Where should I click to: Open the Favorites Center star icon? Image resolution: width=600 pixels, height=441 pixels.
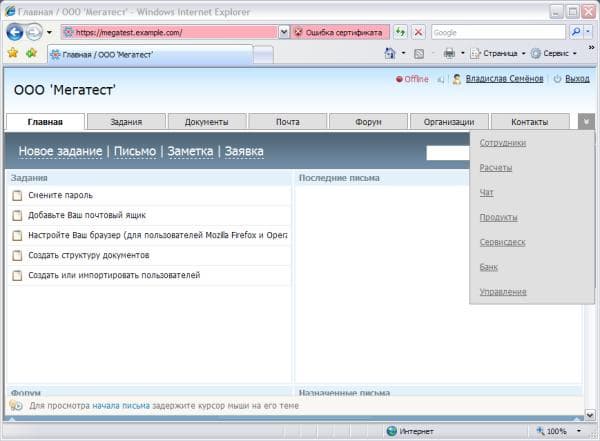[13, 53]
